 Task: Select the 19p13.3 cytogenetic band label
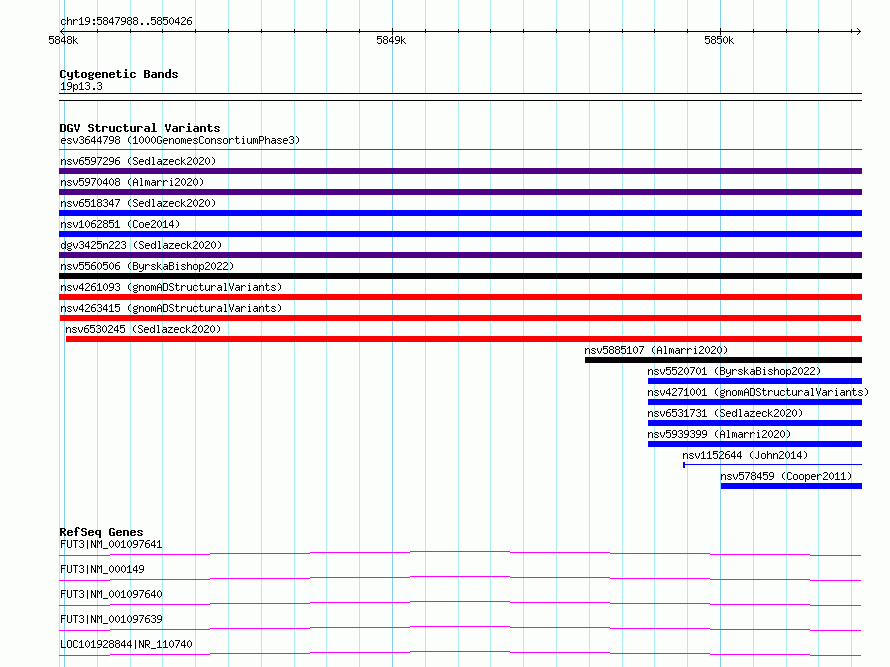[81, 86]
